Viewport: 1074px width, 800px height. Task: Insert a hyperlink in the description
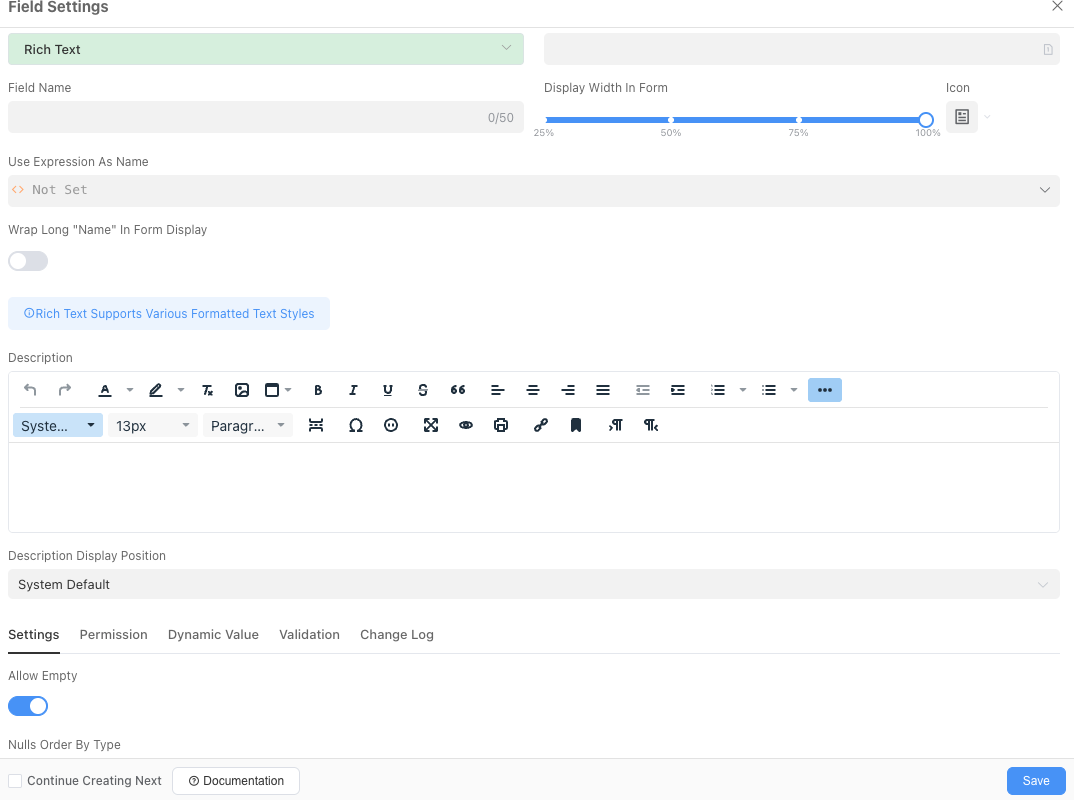(x=541, y=425)
